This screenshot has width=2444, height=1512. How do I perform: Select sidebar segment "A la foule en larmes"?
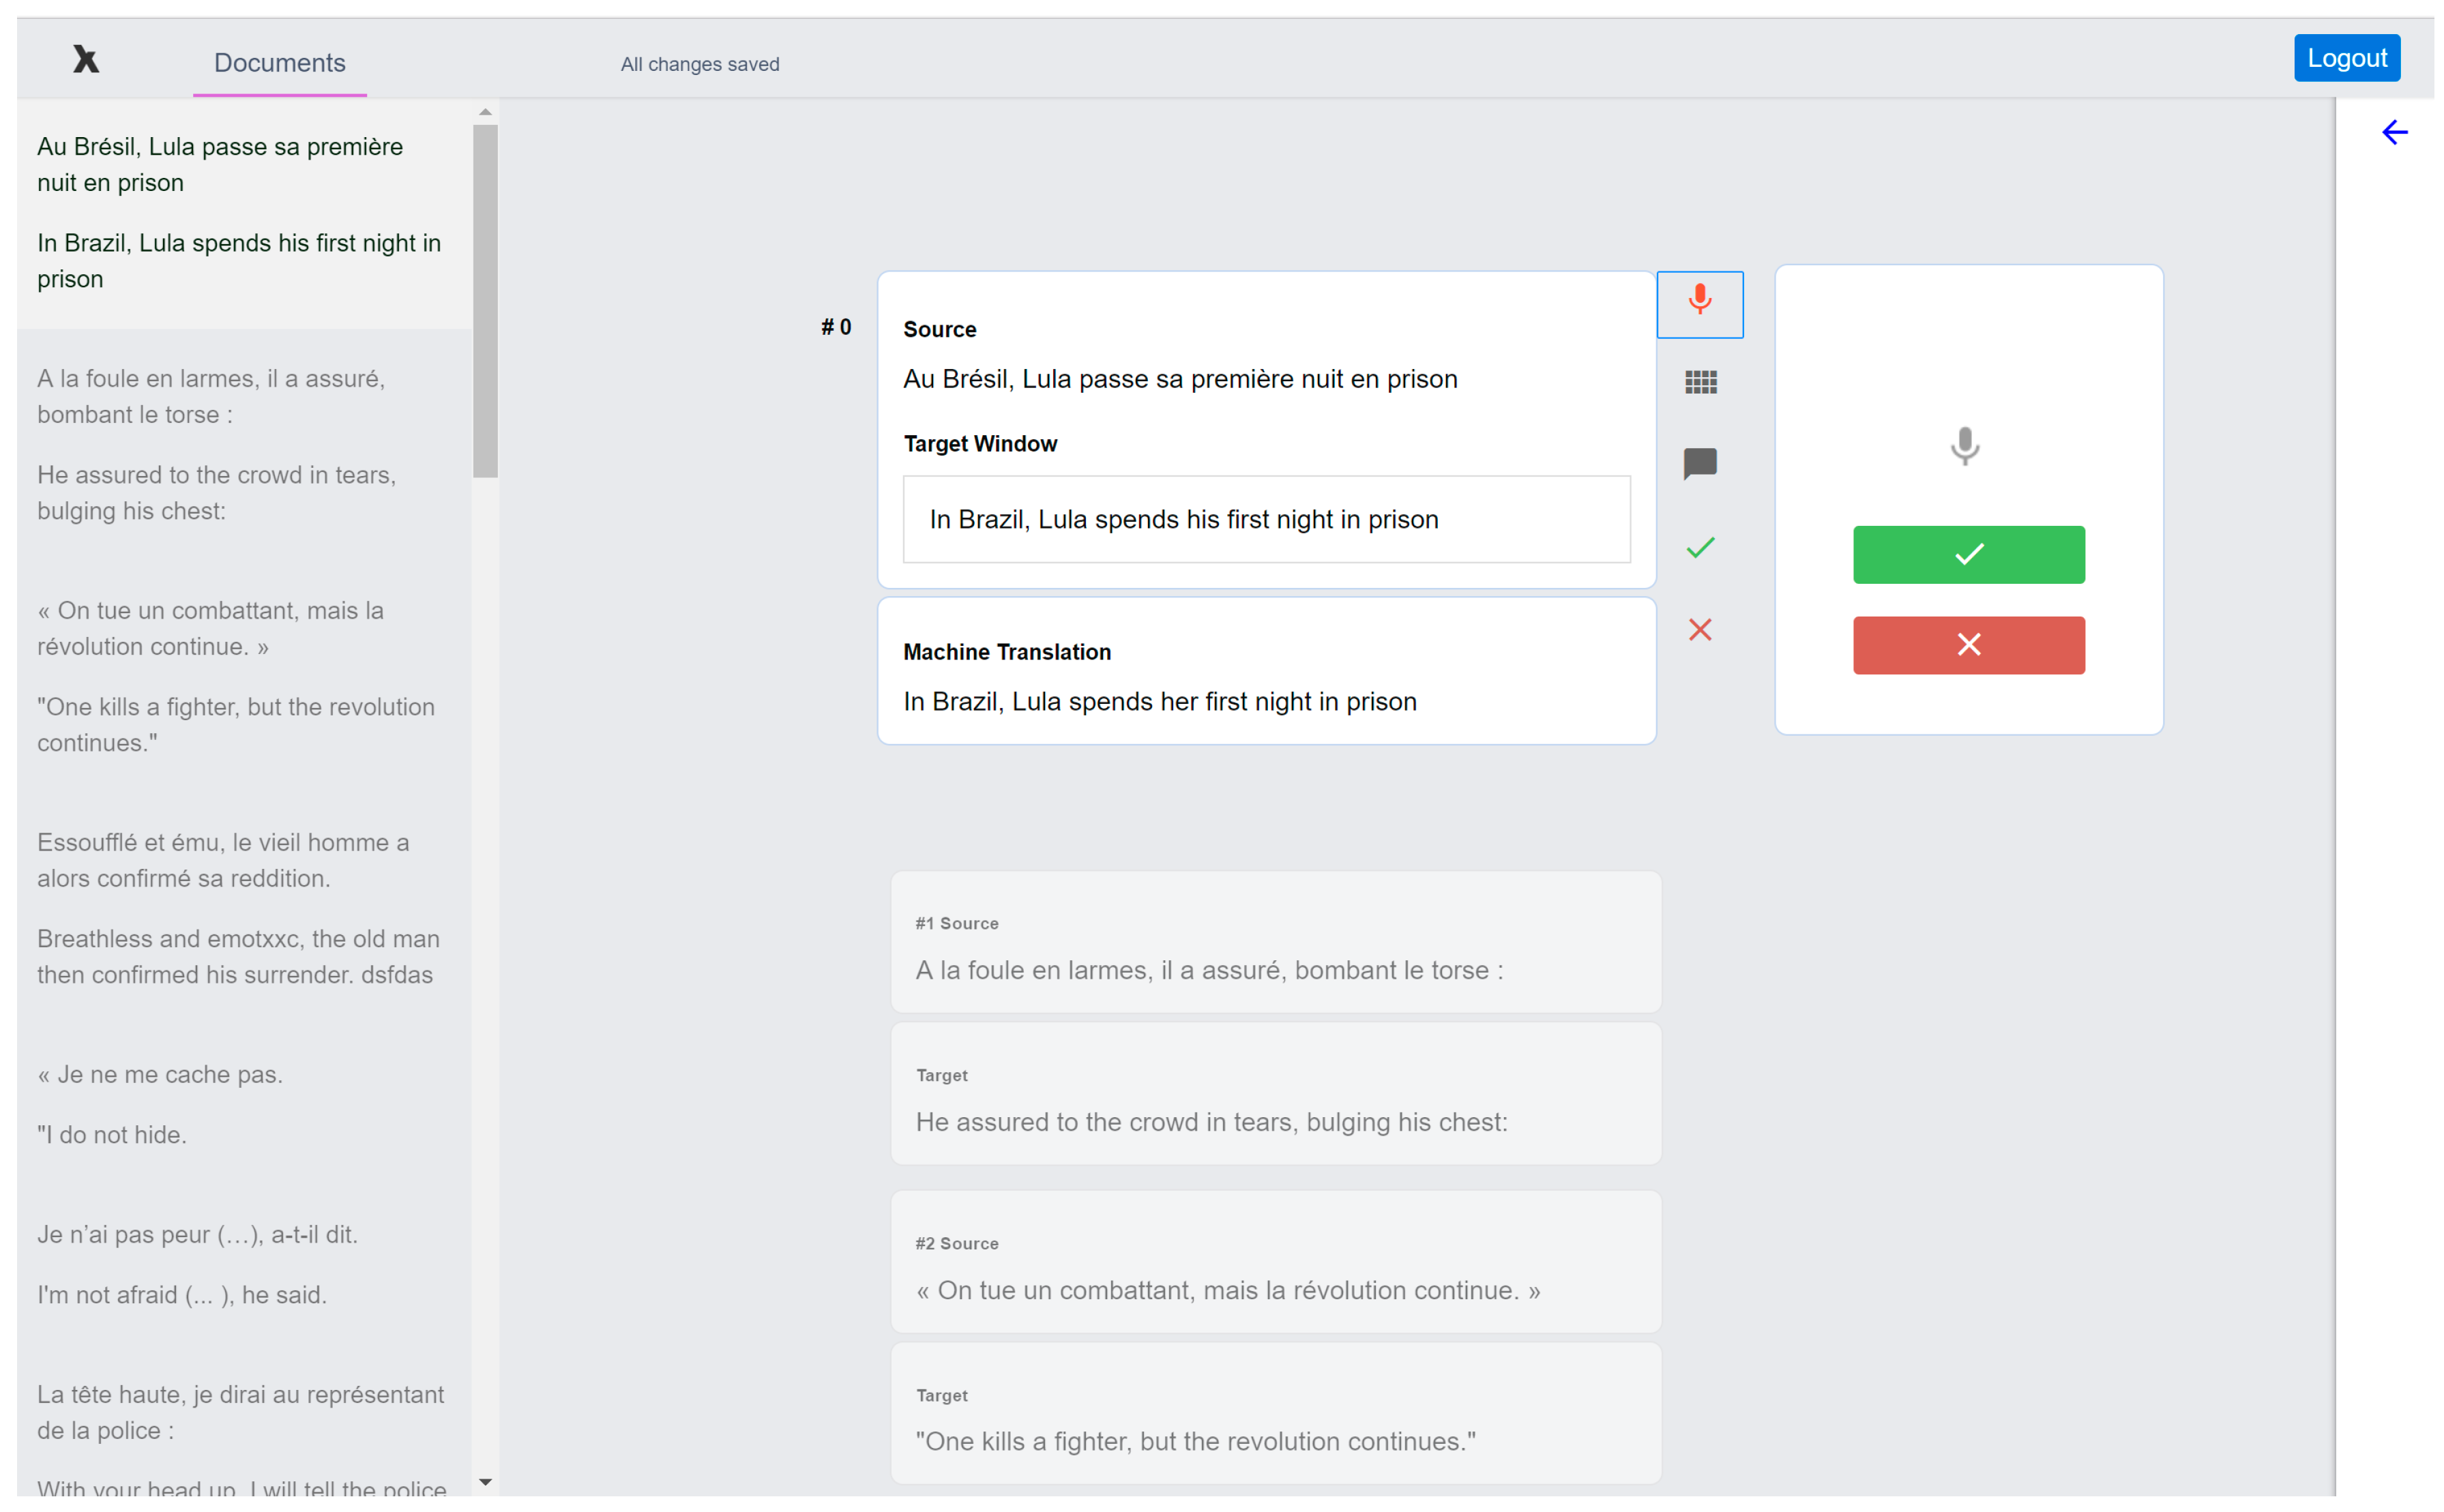click(x=211, y=396)
